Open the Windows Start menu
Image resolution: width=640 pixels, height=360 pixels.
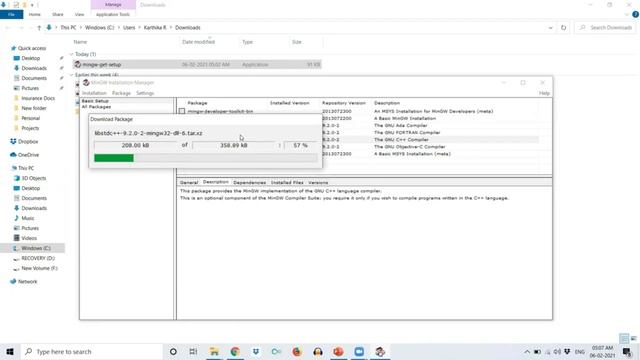click(x=10, y=351)
